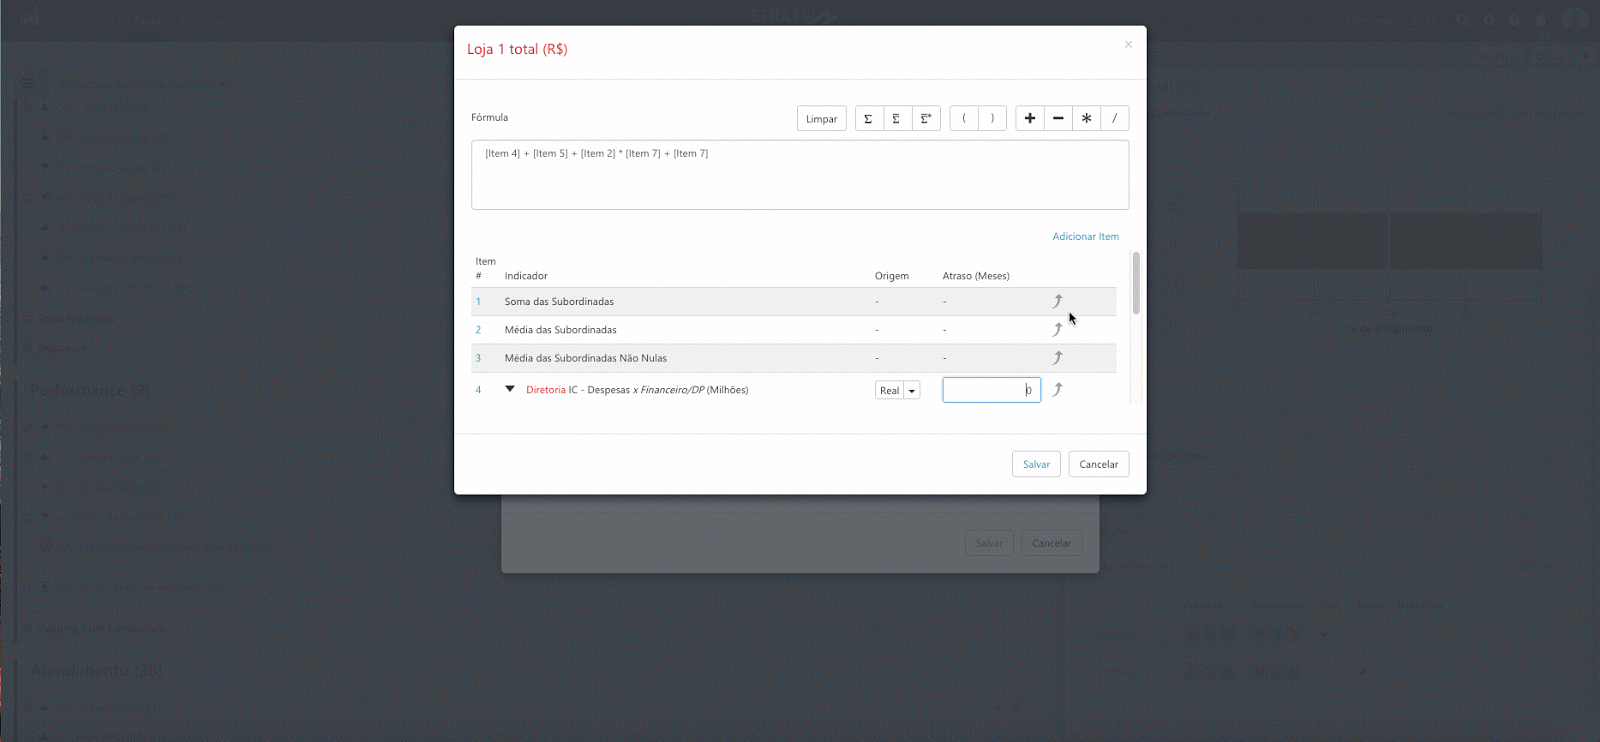Add a closing parenthesis to formula
This screenshot has height=742, width=1600.
point(992,119)
